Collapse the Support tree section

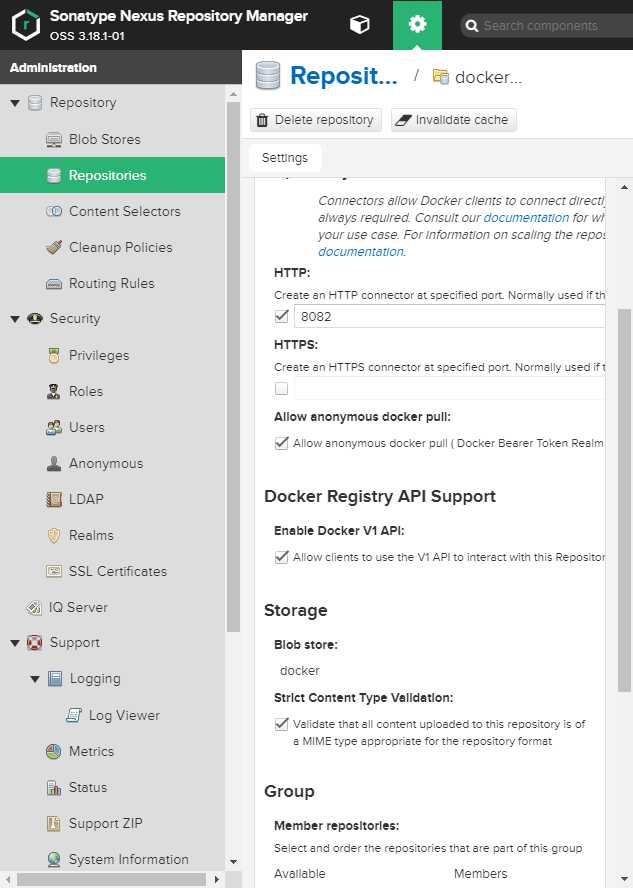(15, 643)
